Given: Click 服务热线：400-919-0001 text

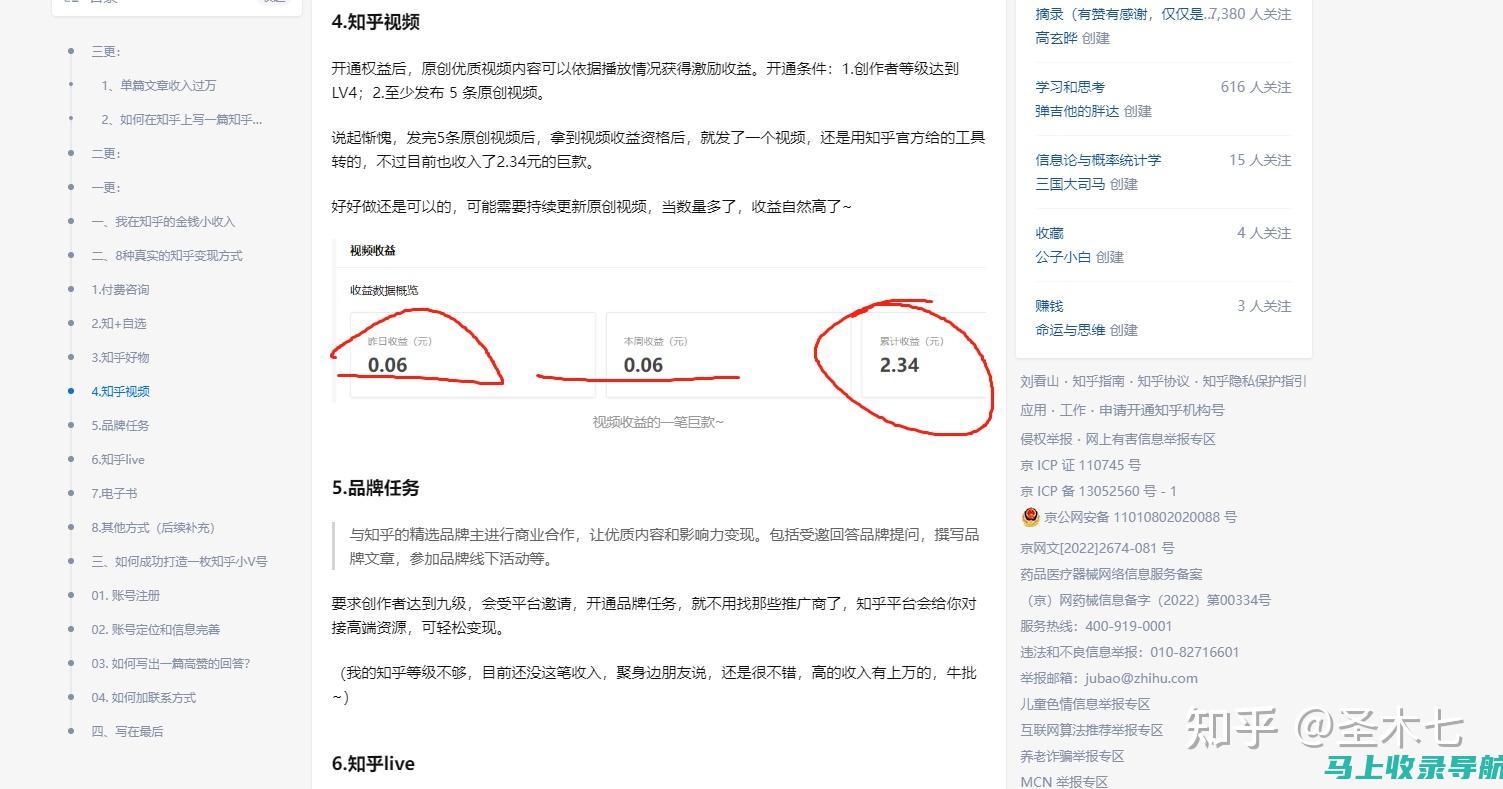Looking at the screenshot, I should pos(1096,626).
